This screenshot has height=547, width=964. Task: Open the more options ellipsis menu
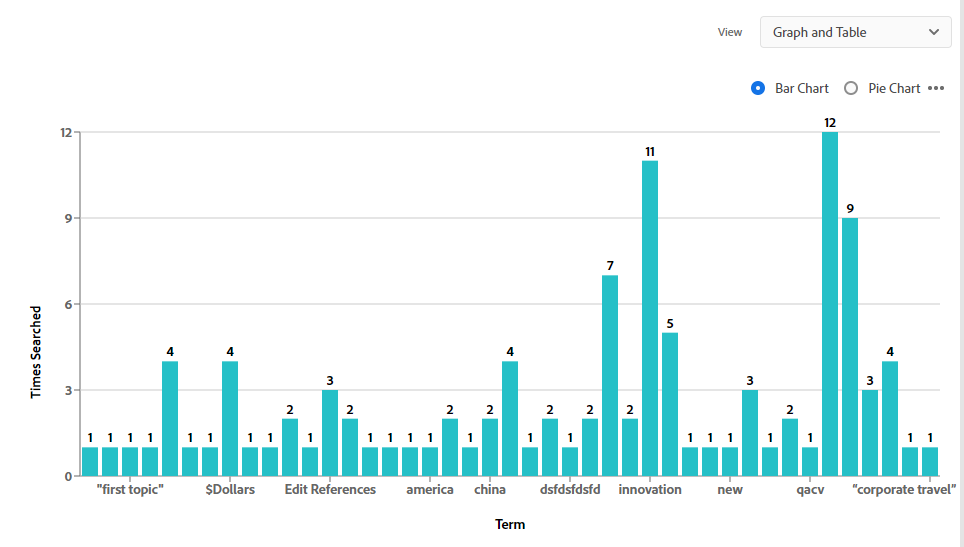(x=936, y=88)
